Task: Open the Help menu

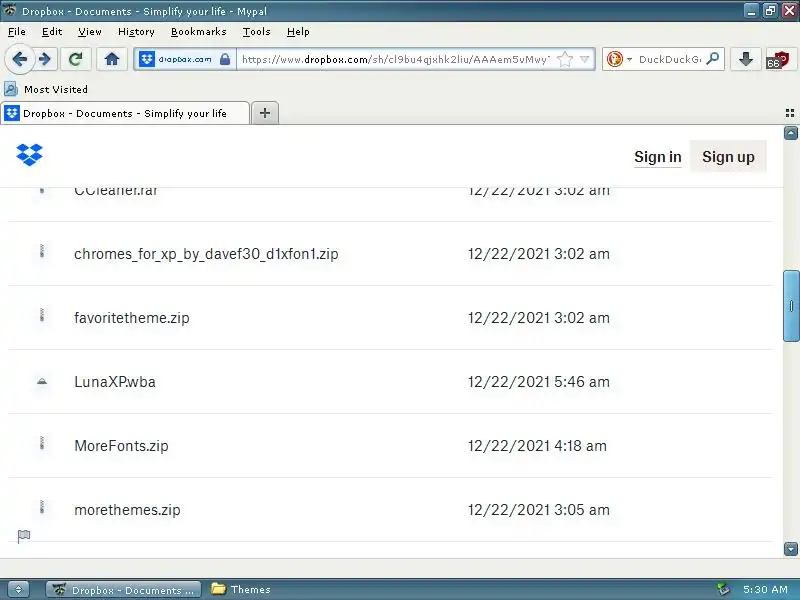Action: (x=298, y=32)
